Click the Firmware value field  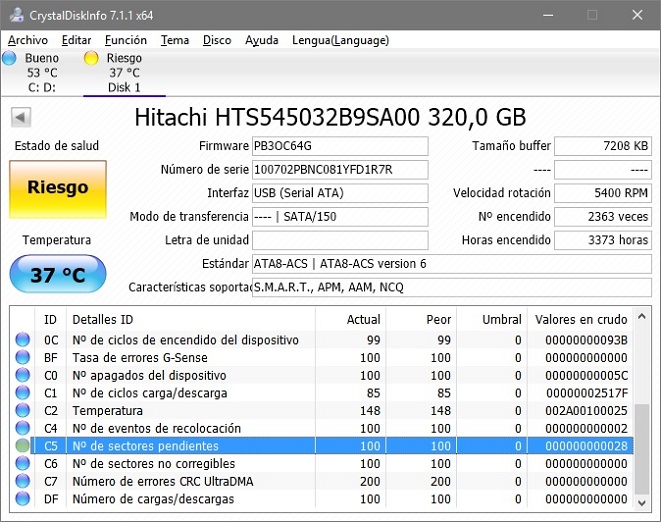tap(340, 147)
